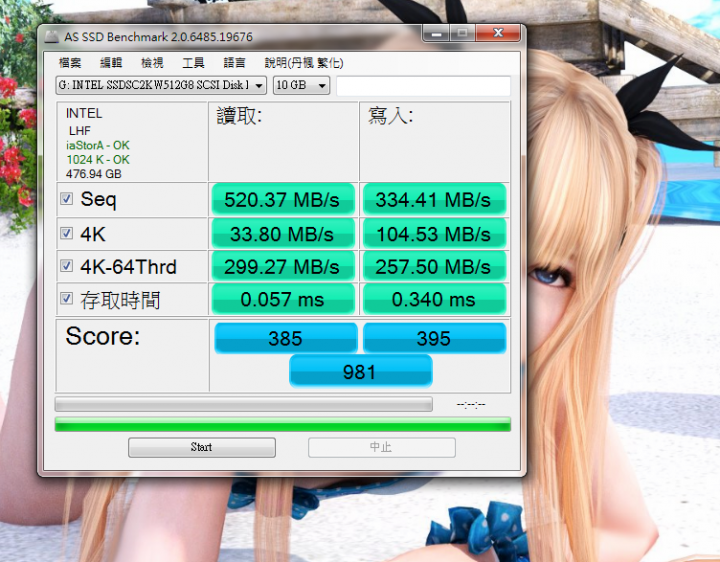The width and height of the screenshot is (720, 562).
Task: Click the read access time 0.057 ms
Action: pyautogui.click(x=283, y=299)
